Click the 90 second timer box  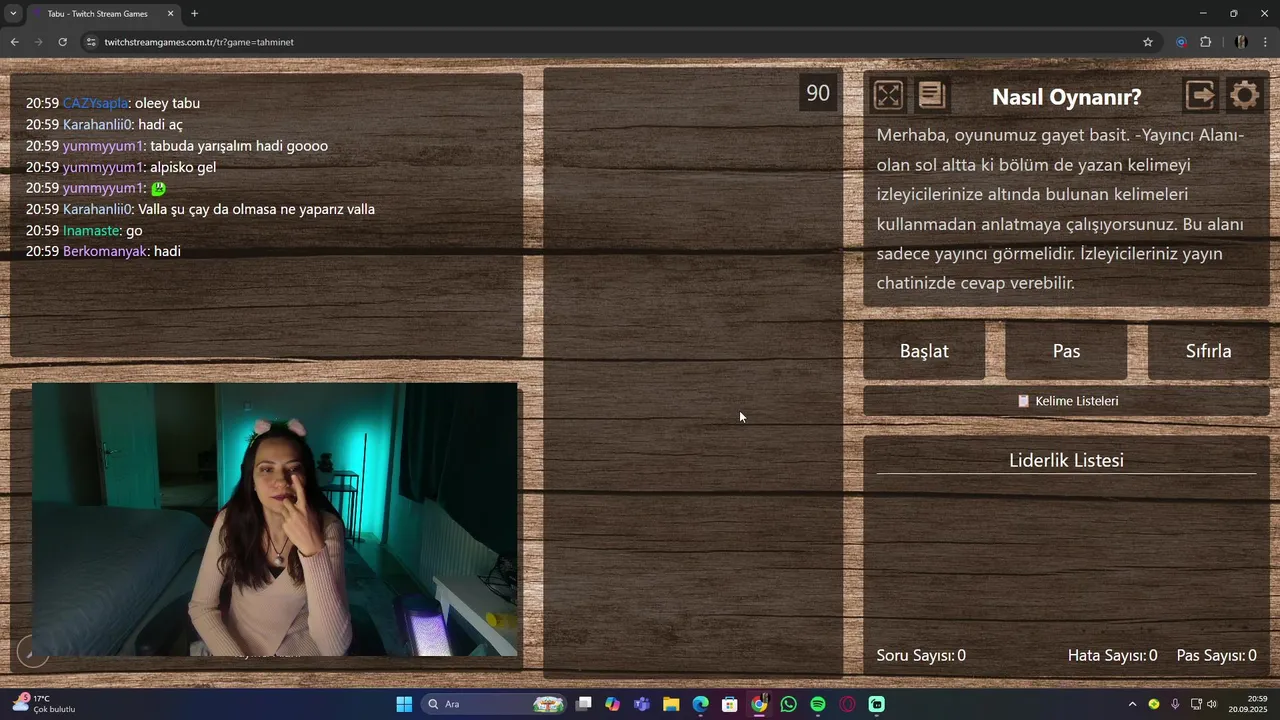818,93
